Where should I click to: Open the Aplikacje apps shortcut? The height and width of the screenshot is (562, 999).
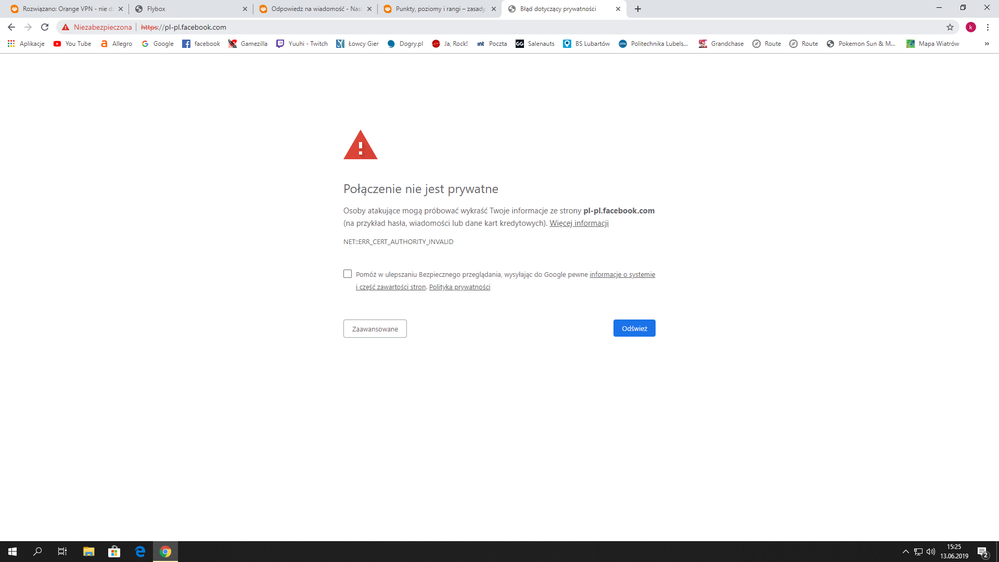(x=26, y=44)
